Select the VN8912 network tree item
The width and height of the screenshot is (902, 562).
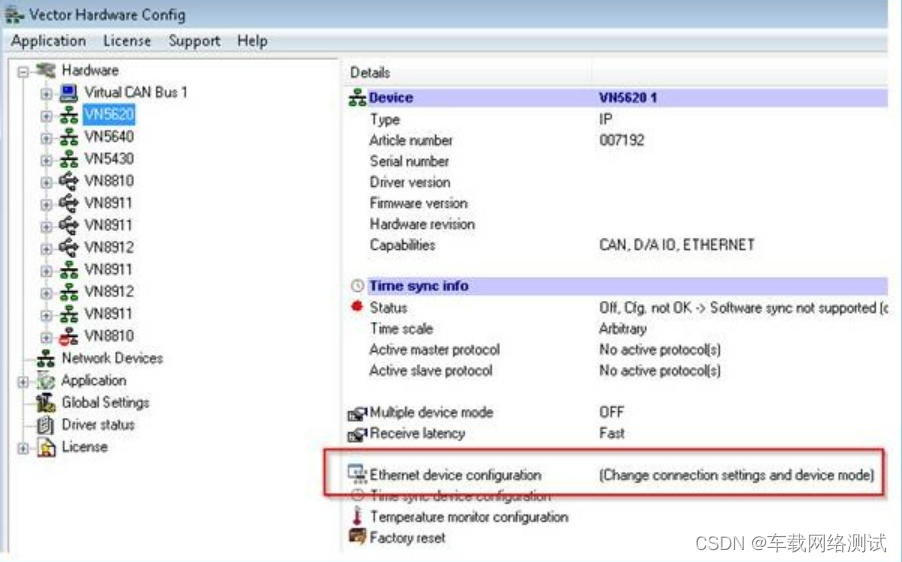point(109,292)
